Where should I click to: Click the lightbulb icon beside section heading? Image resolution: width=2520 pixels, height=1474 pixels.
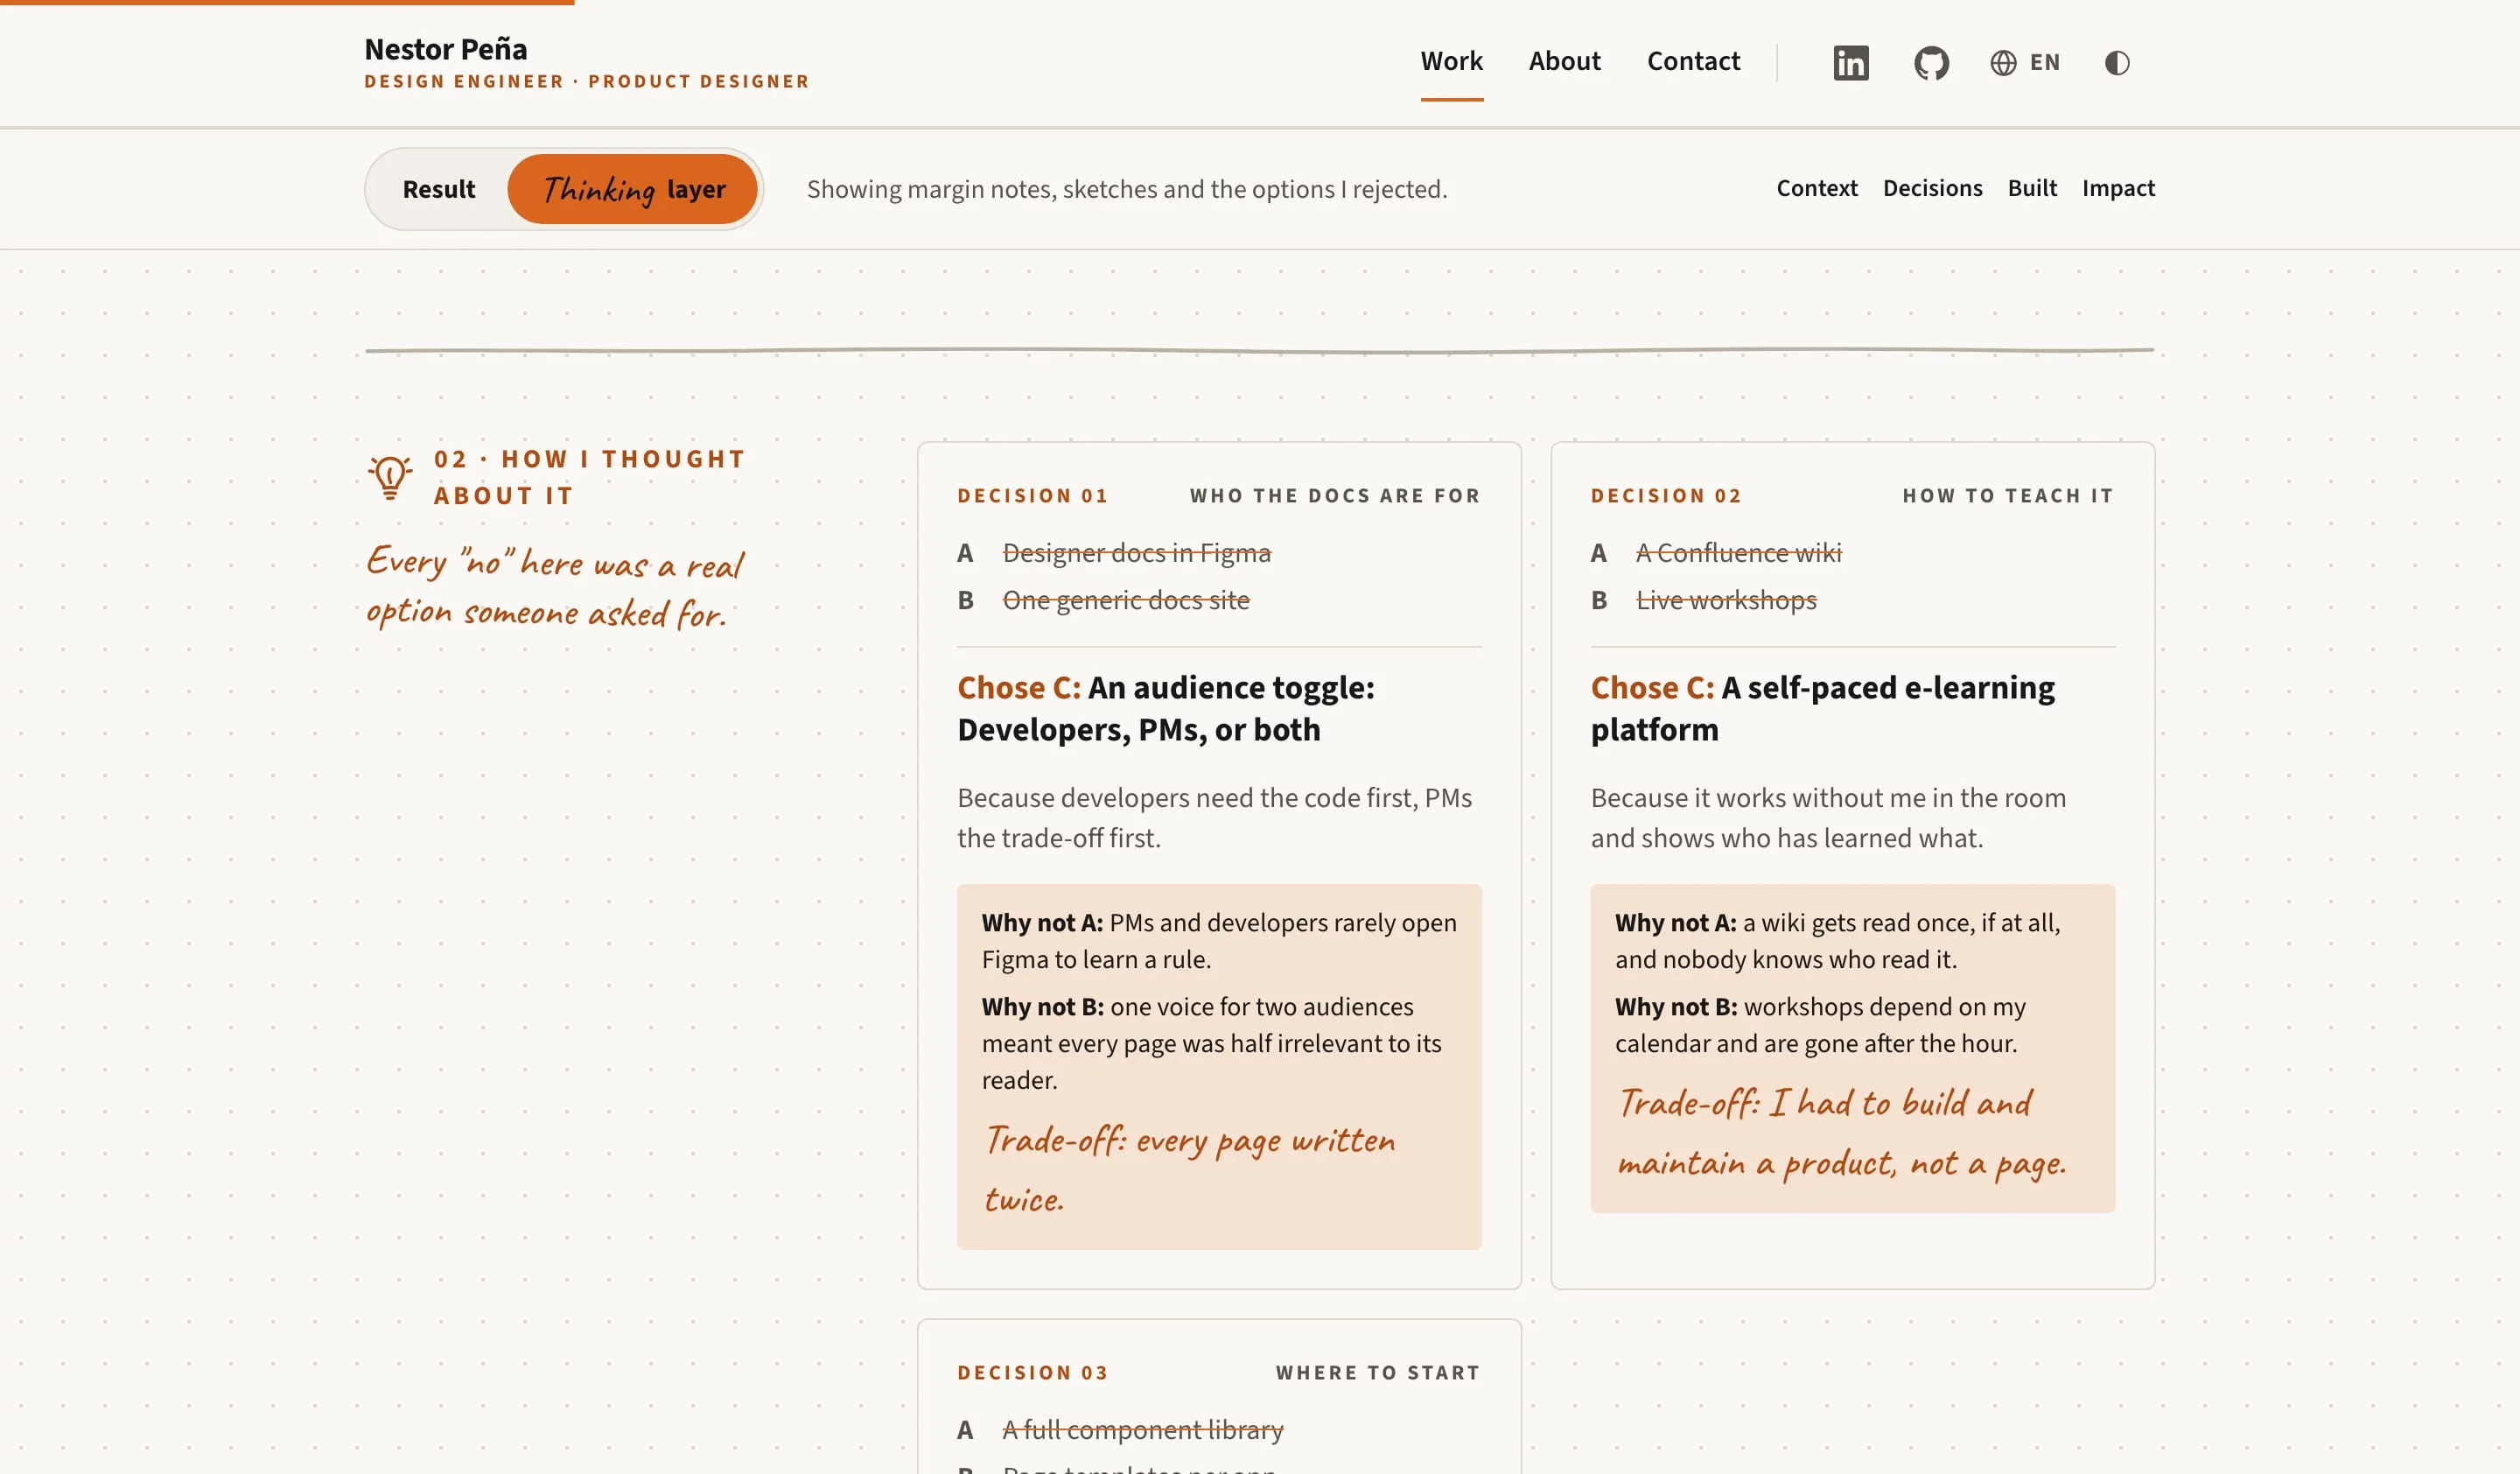[x=390, y=477]
